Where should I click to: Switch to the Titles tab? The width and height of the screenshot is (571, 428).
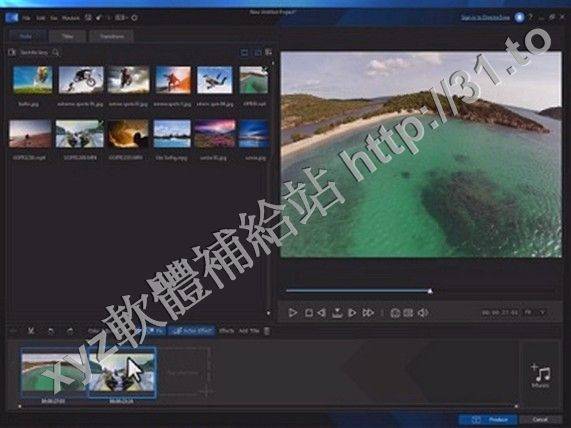click(x=67, y=36)
